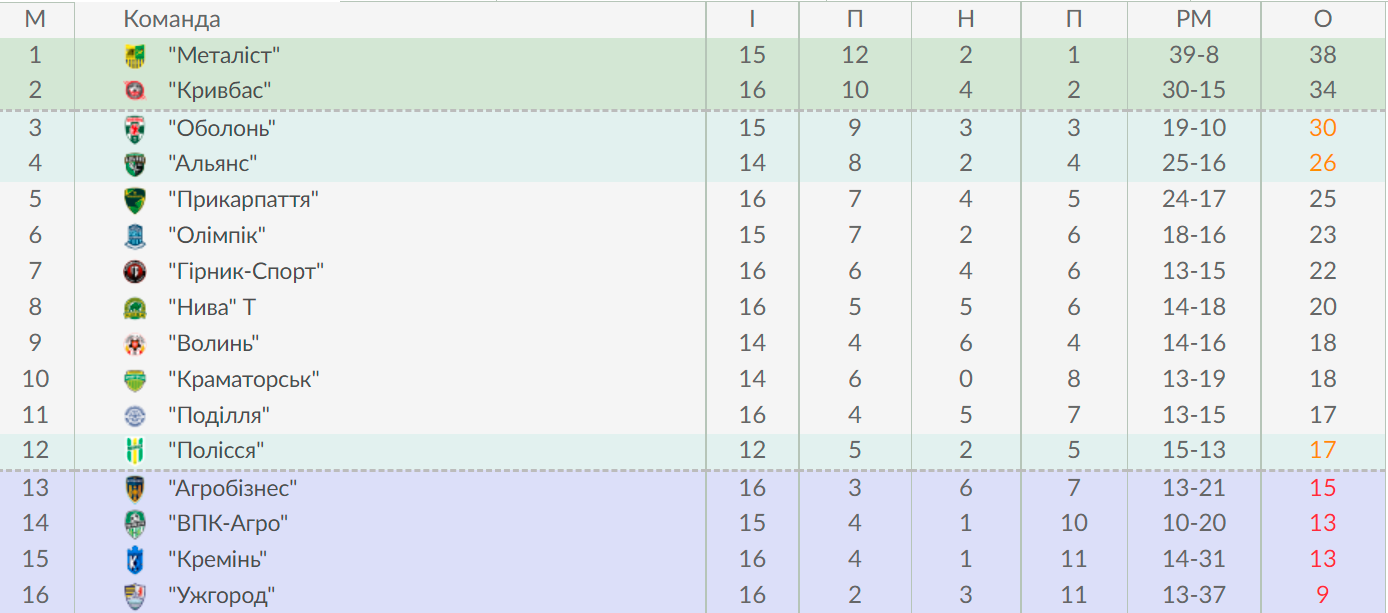Click the О points column header
This screenshot has width=1388, height=613.
click(x=1323, y=19)
